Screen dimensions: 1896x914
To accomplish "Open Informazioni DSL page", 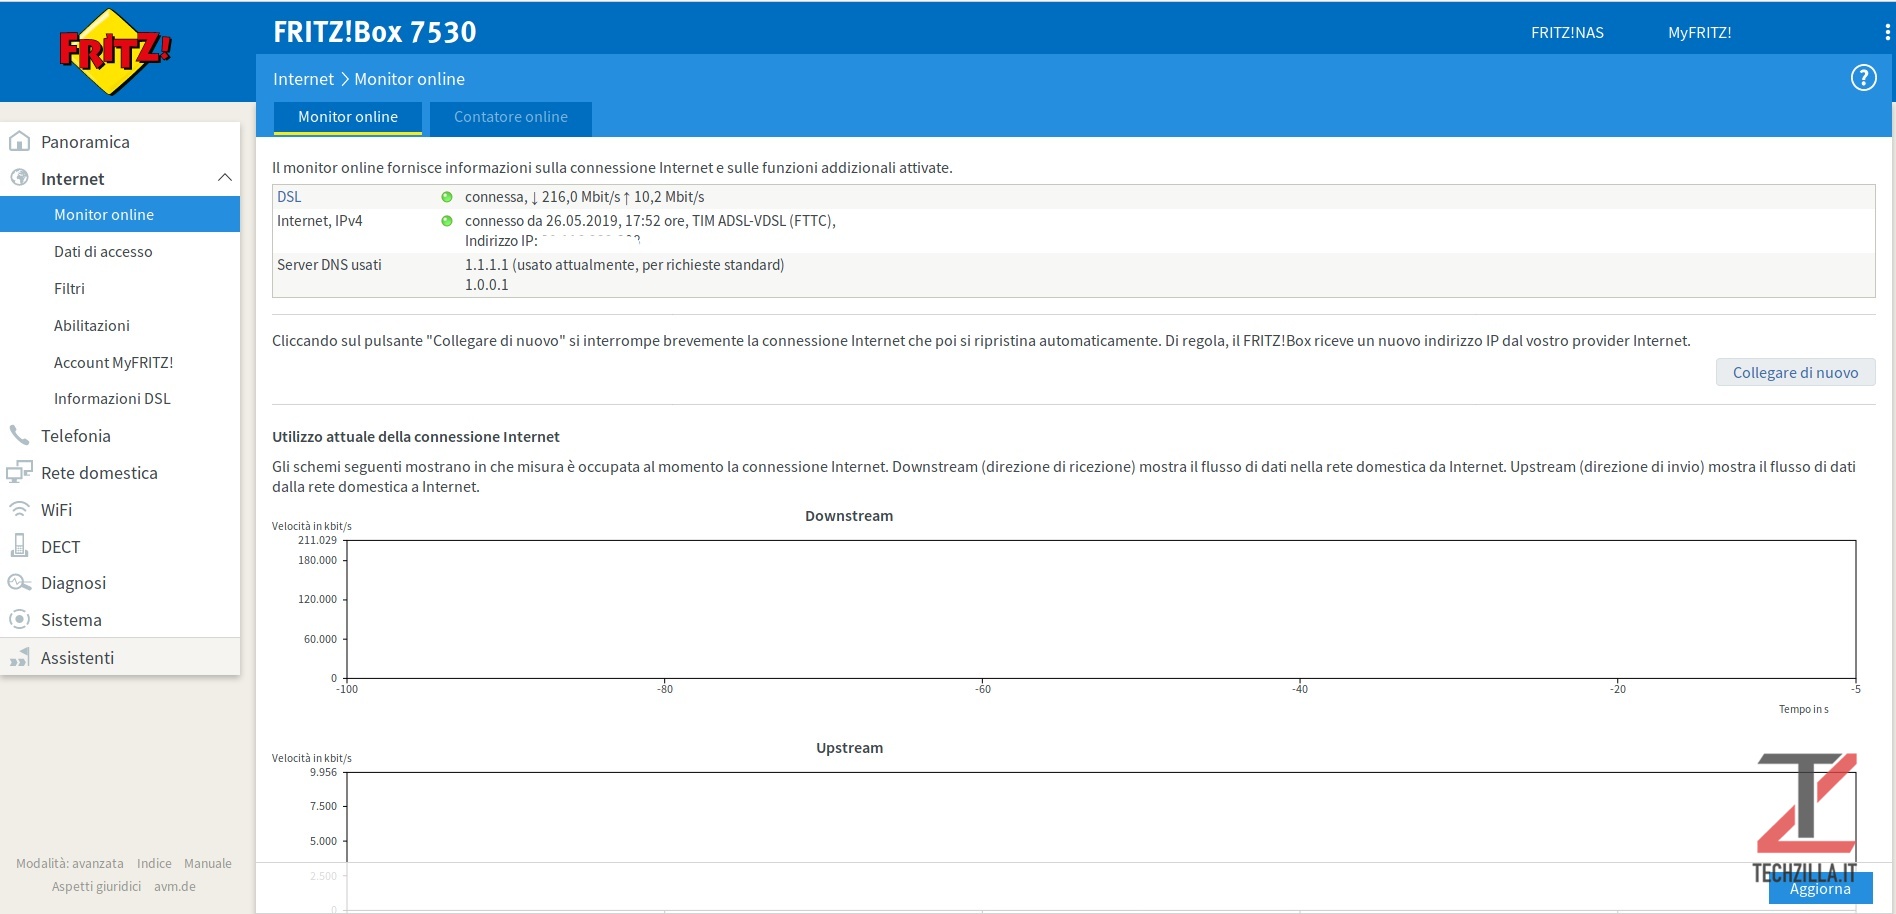I will click(112, 398).
